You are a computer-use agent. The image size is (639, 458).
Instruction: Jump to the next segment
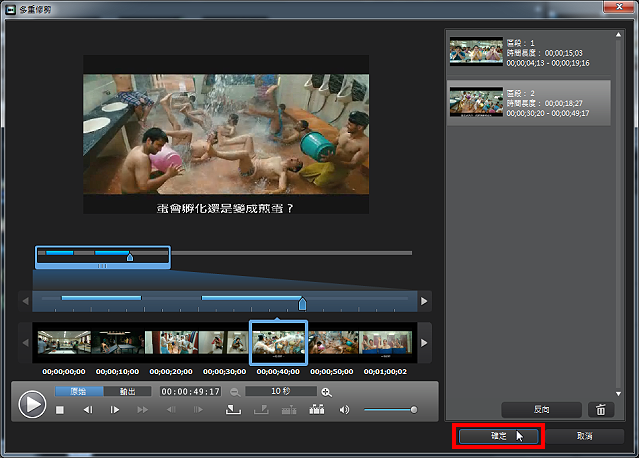(198, 410)
